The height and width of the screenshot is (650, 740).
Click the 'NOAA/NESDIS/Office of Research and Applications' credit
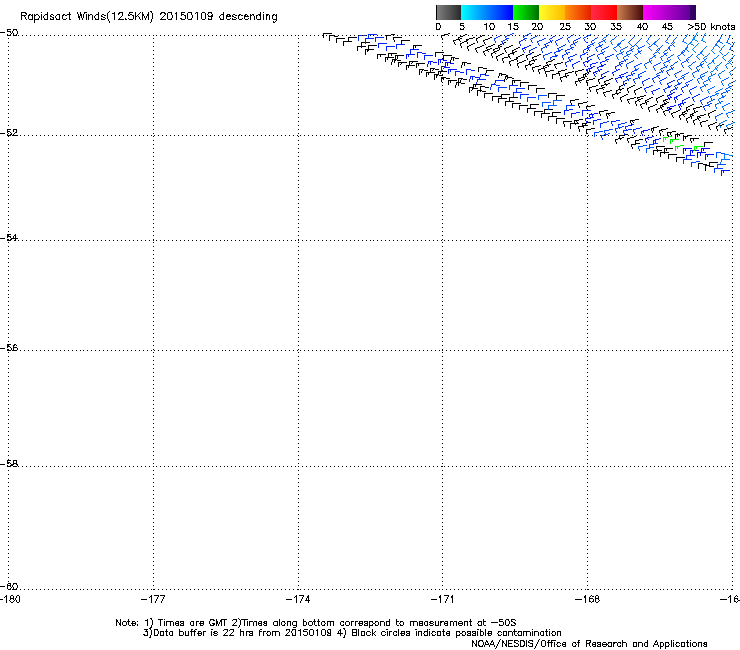coord(589,644)
